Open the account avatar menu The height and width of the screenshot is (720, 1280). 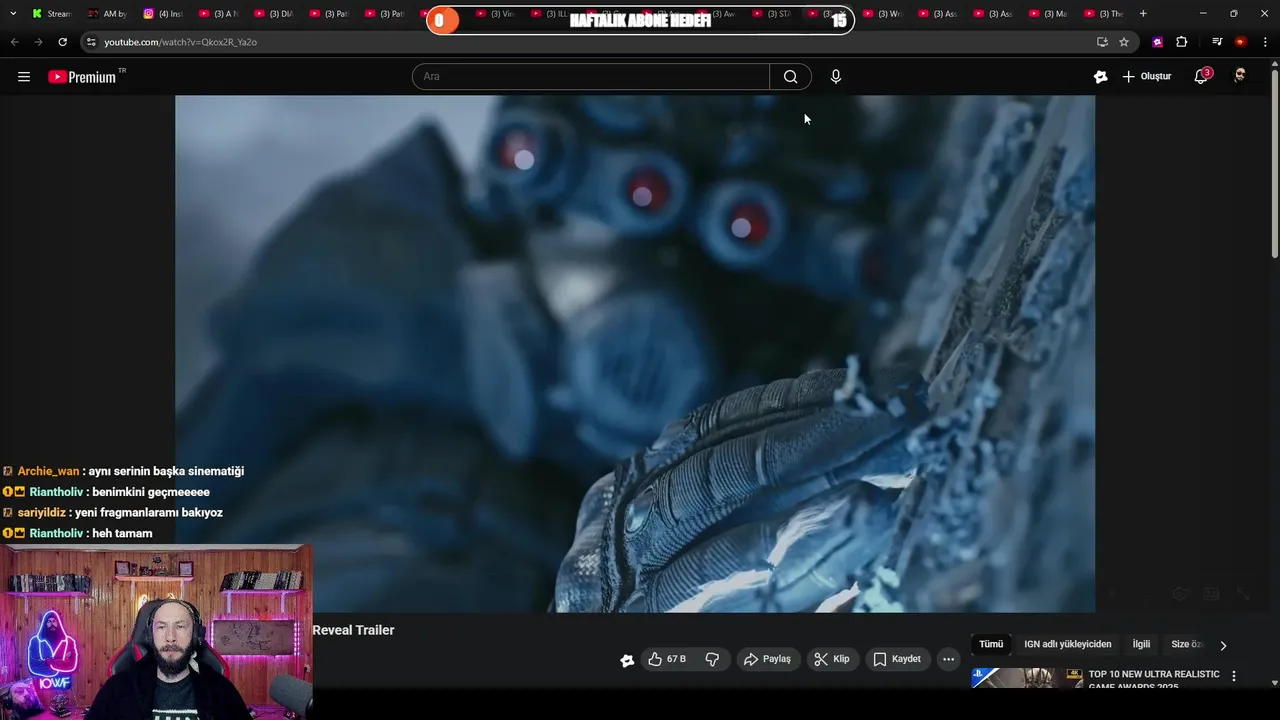click(1240, 76)
